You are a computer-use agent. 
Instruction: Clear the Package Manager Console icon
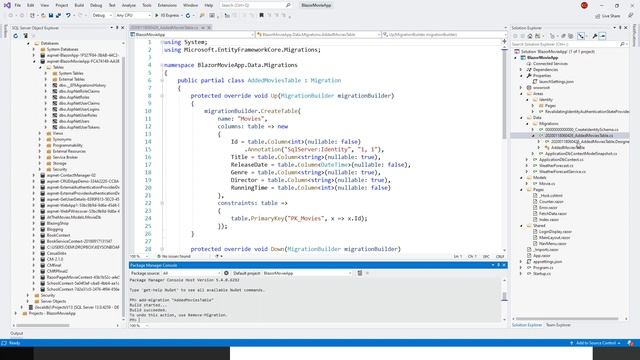tap(360, 273)
